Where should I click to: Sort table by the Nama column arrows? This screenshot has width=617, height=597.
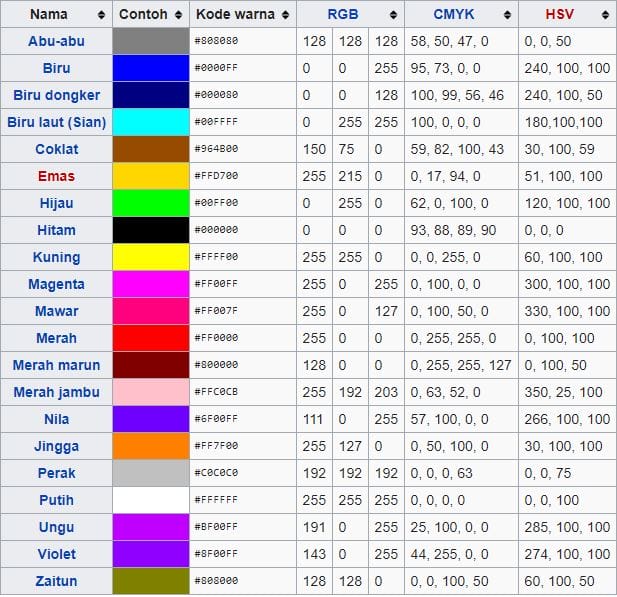(100, 15)
